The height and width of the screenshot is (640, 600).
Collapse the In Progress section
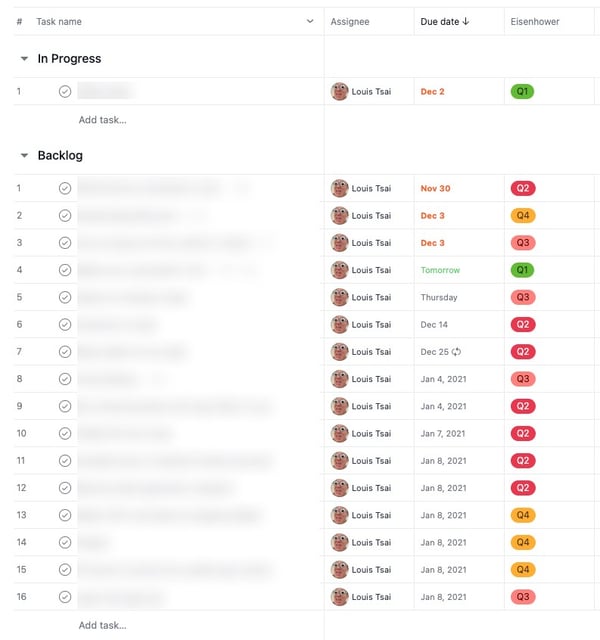24,59
